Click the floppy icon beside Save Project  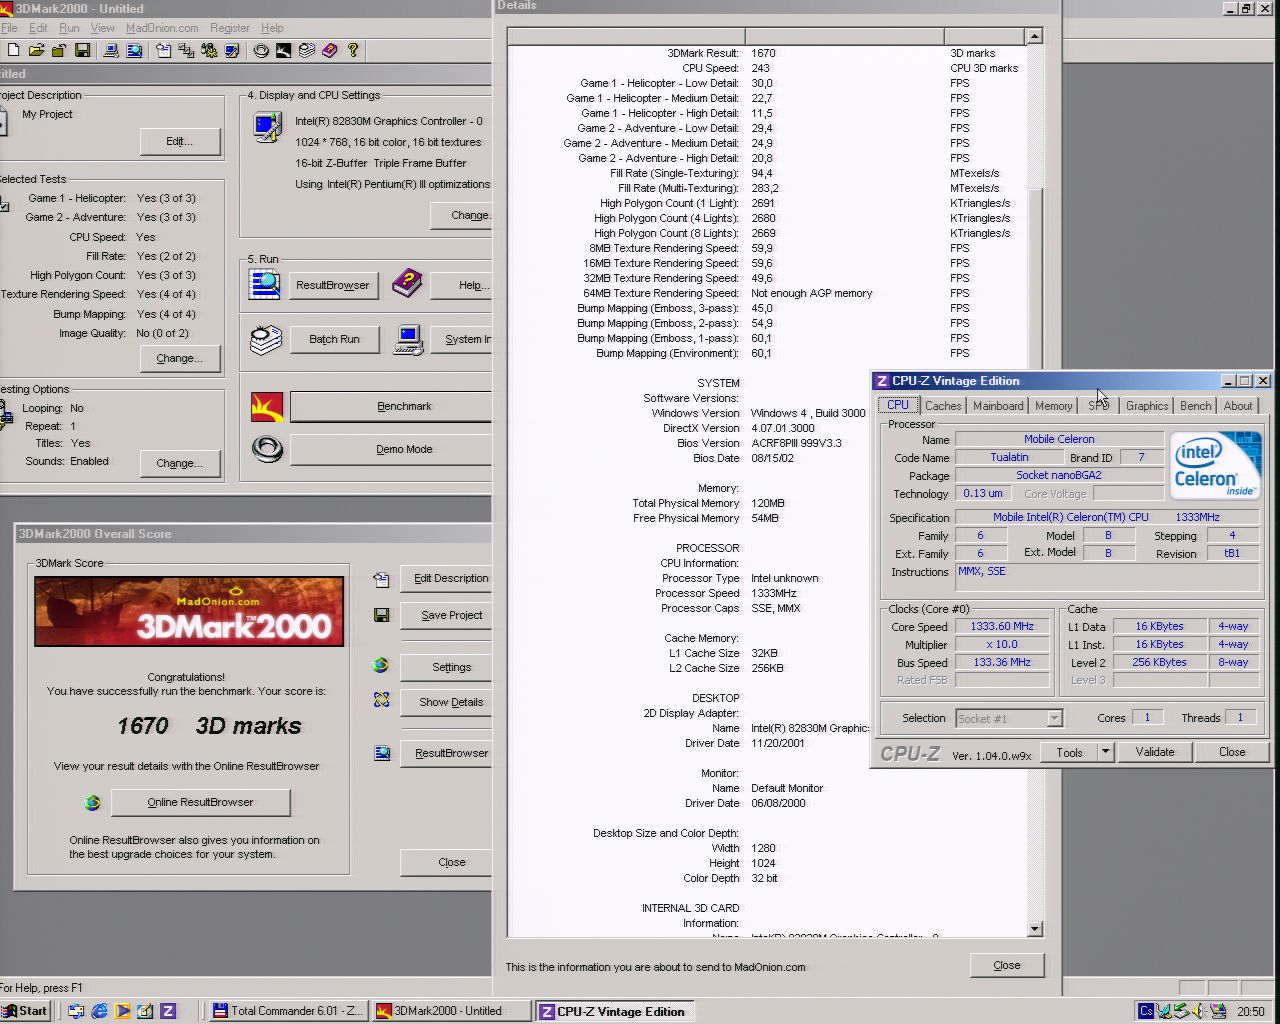point(381,615)
